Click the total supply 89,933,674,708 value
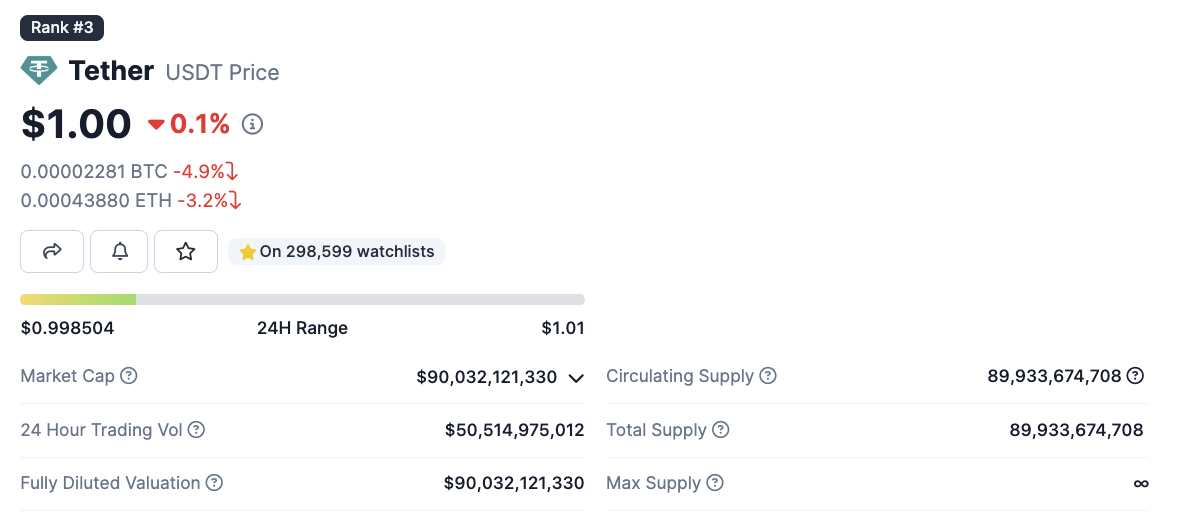Viewport: 1178px width, 532px height. pyautogui.click(x=1077, y=430)
